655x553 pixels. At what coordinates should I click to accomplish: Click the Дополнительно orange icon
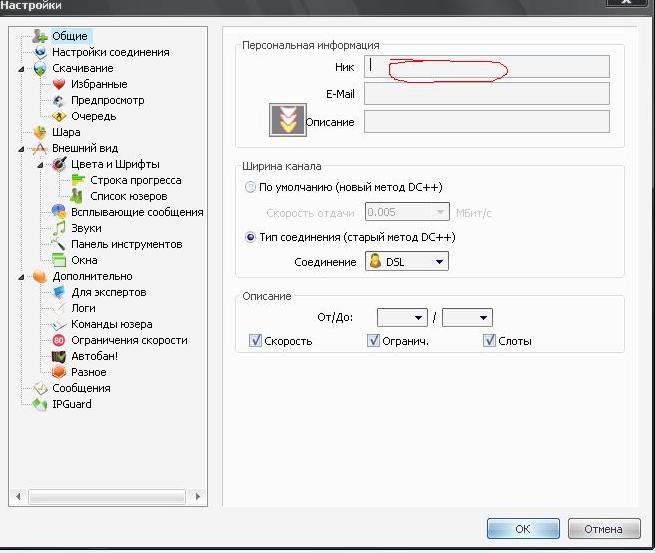pos(40,276)
